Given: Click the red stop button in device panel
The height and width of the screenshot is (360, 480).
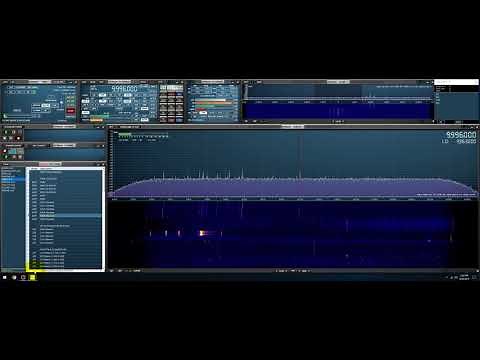Looking at the screenshot, I should 71,111.
